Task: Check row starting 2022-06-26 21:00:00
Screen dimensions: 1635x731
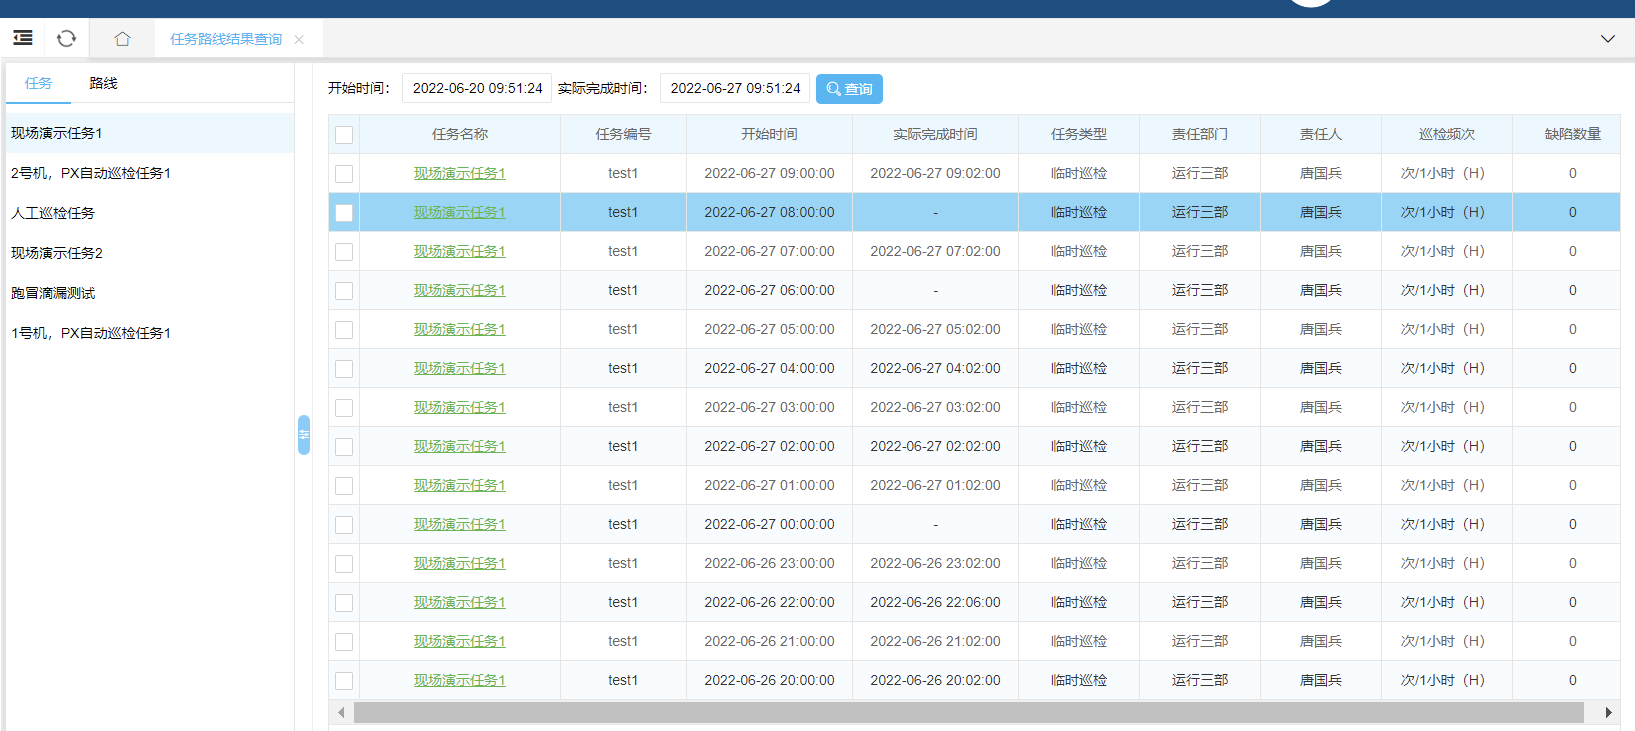Action: [344, 642]
